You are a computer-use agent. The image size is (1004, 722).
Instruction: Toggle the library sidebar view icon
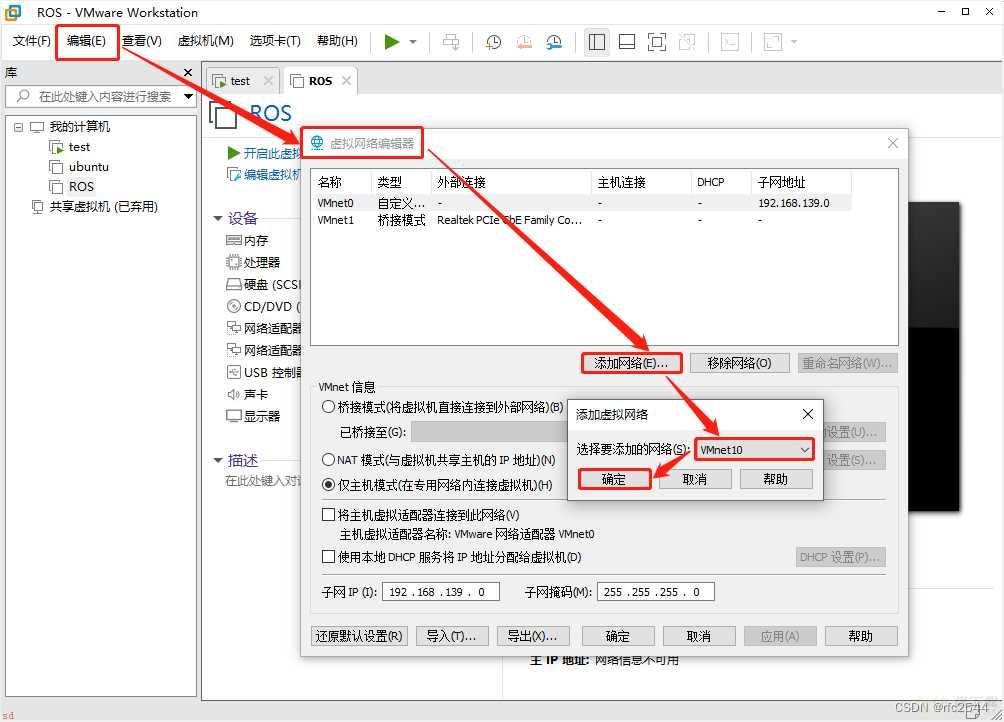click(x=597, y=42)
